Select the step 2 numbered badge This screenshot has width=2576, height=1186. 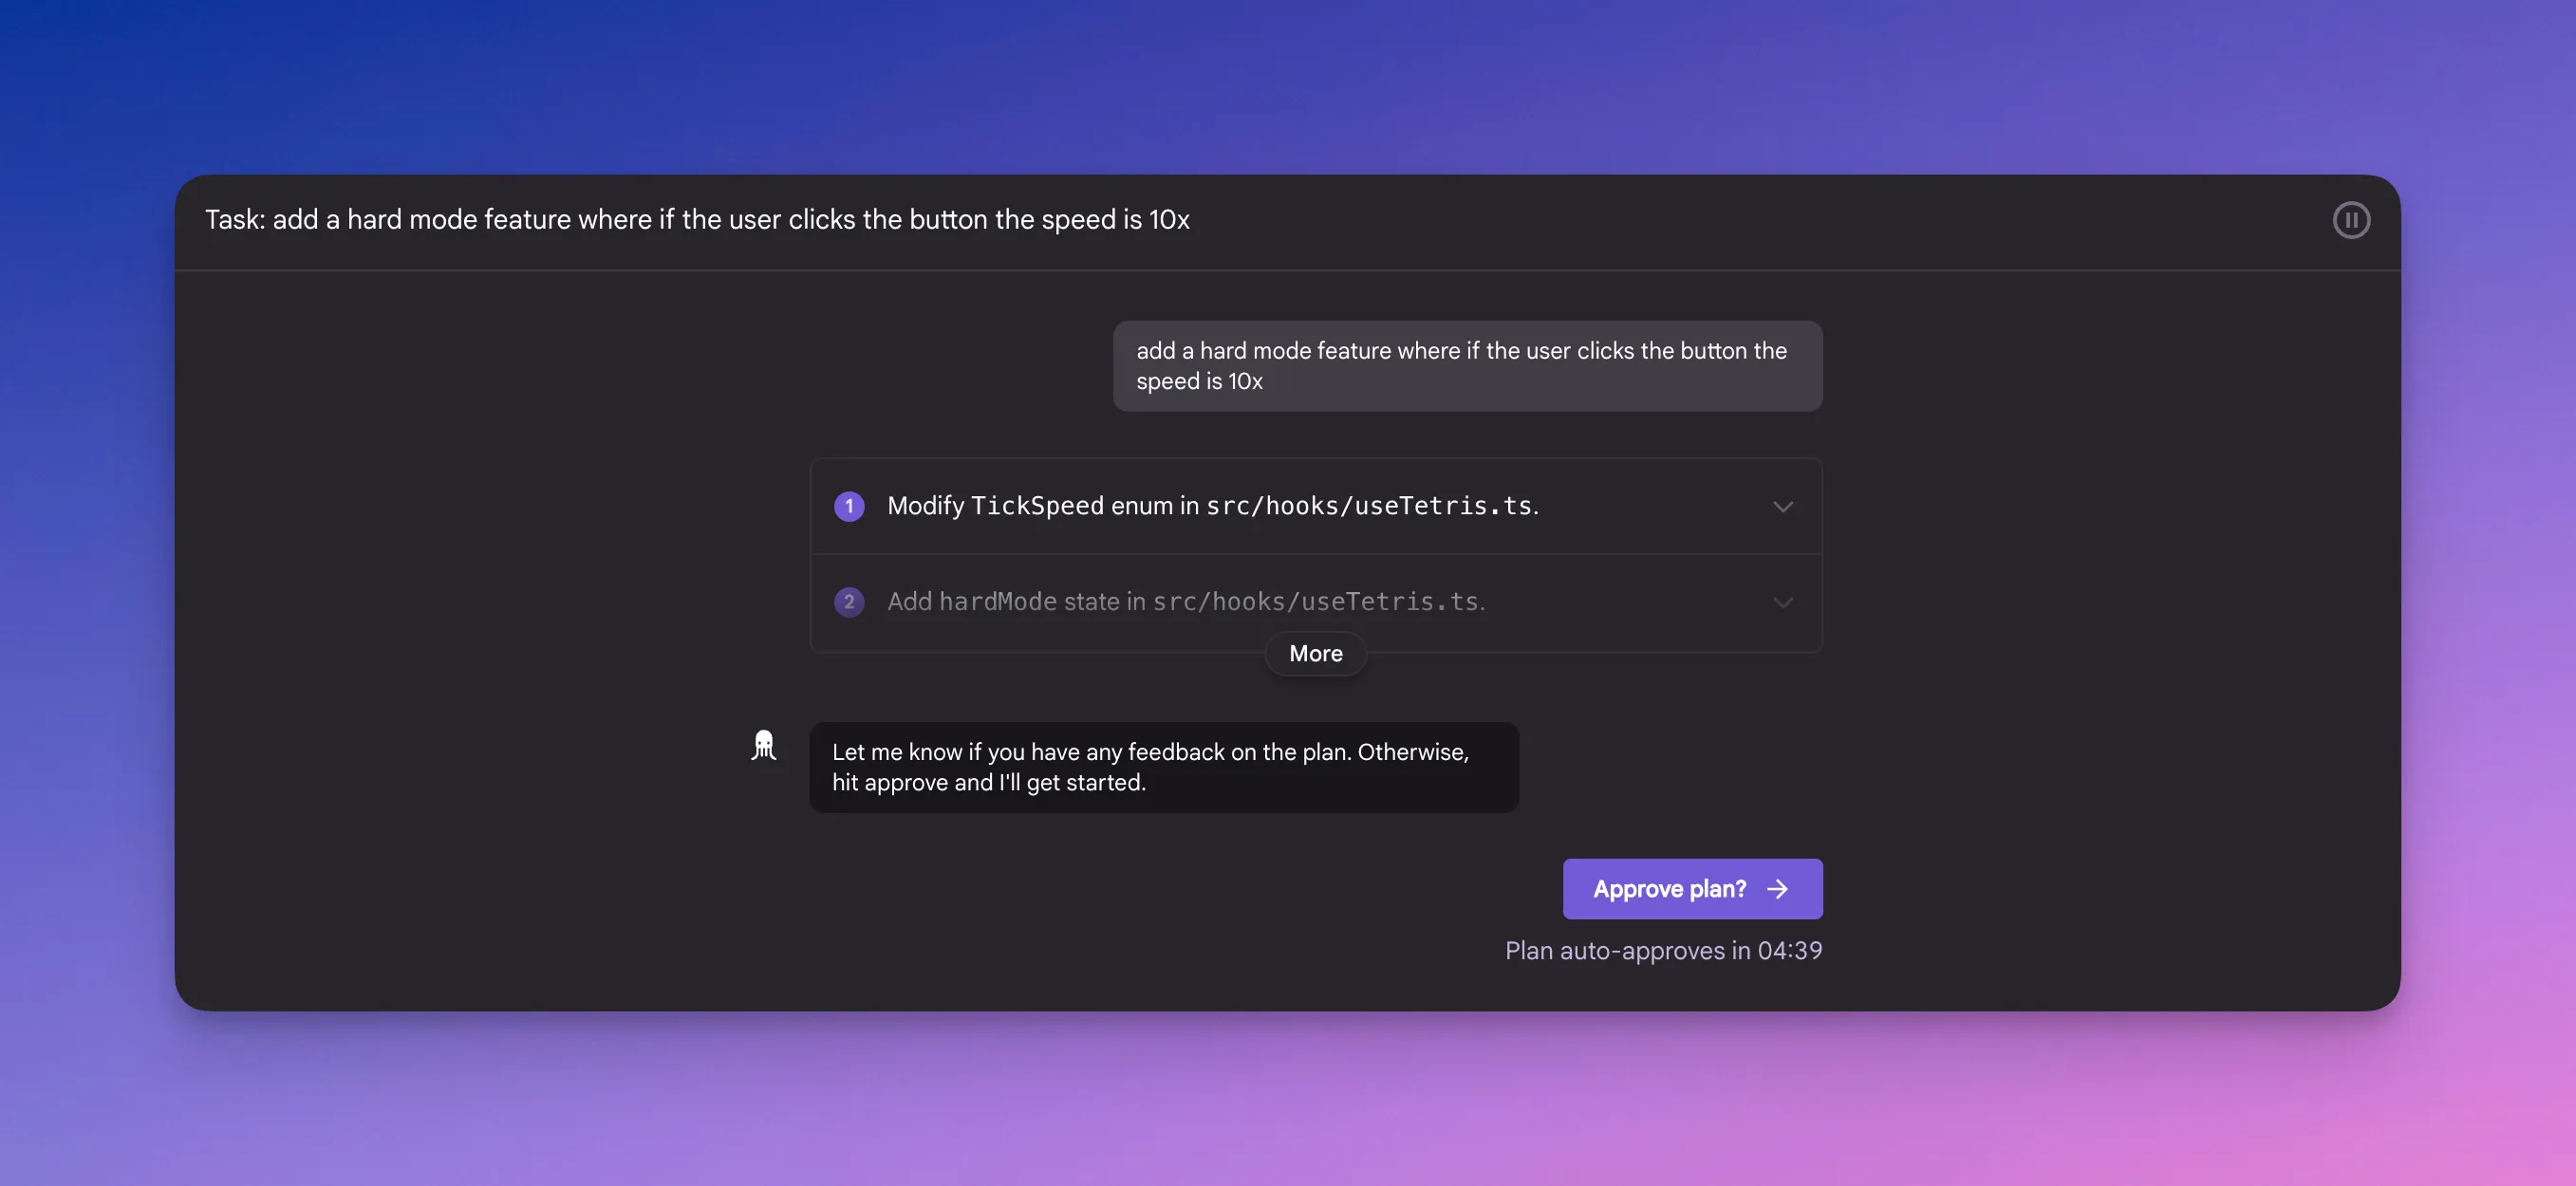(849, 602)
